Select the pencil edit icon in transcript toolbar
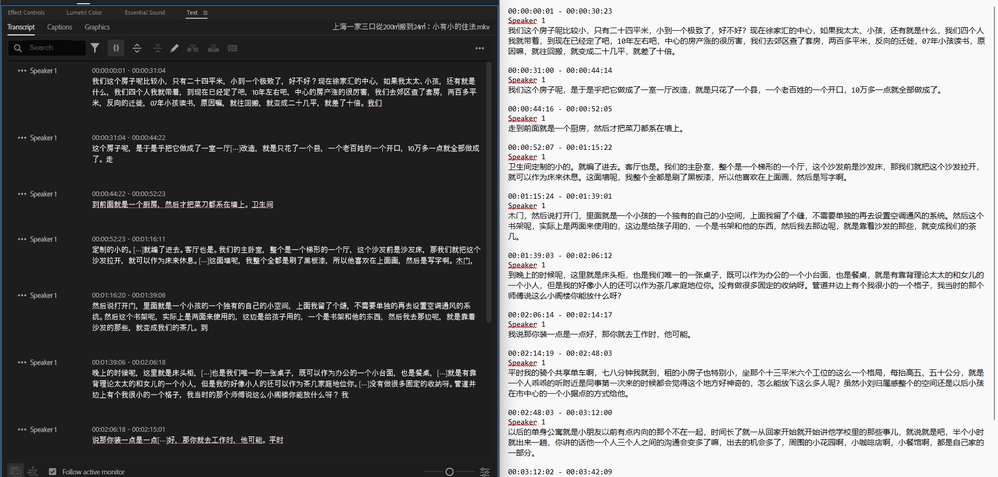The height and width of the screenshot is (477, 998). click(174, 48)
